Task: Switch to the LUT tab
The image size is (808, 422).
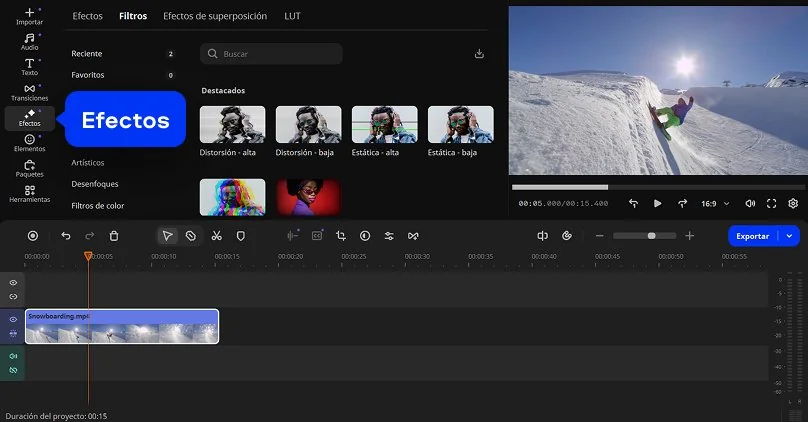Action: (292, 16)
